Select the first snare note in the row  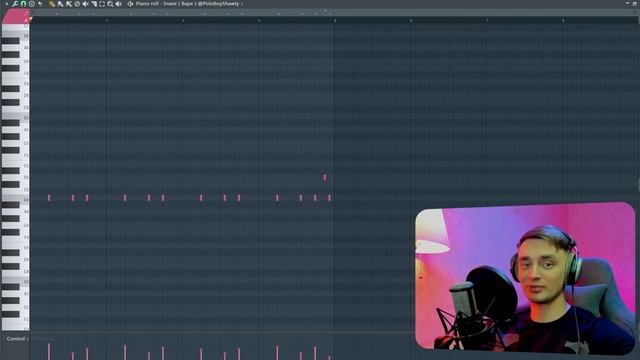[x=49, y=198]
